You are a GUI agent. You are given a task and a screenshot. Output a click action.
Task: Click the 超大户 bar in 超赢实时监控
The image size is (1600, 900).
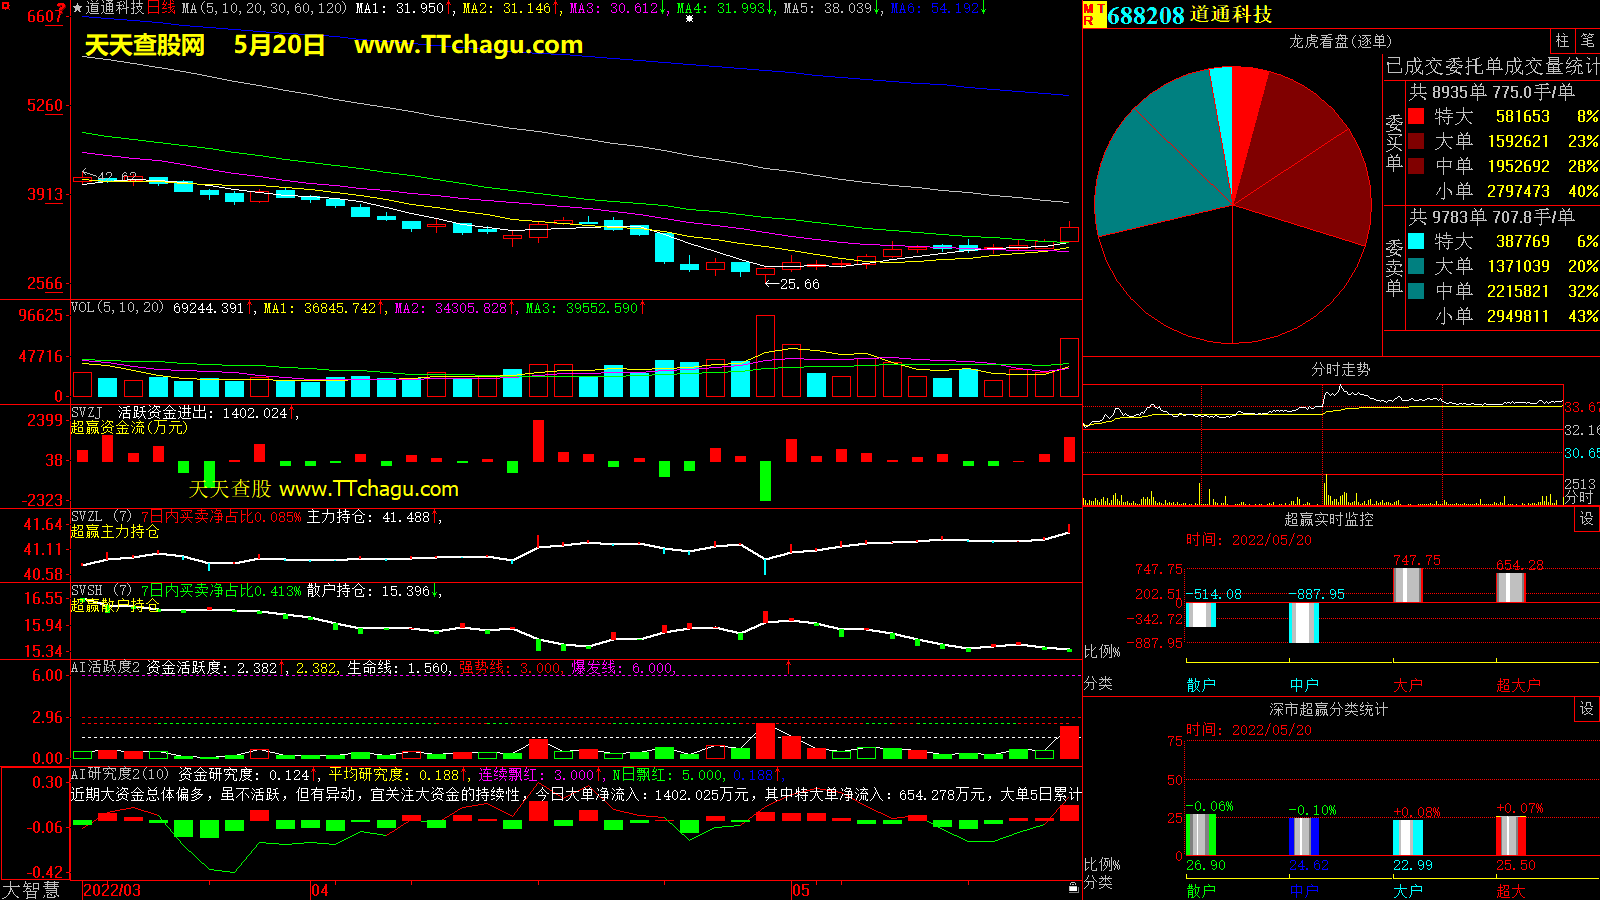tap(1510, 587)
